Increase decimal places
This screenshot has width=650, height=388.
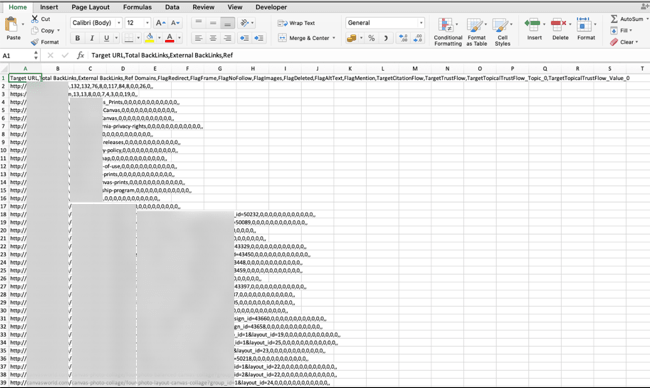coord(403,38)
